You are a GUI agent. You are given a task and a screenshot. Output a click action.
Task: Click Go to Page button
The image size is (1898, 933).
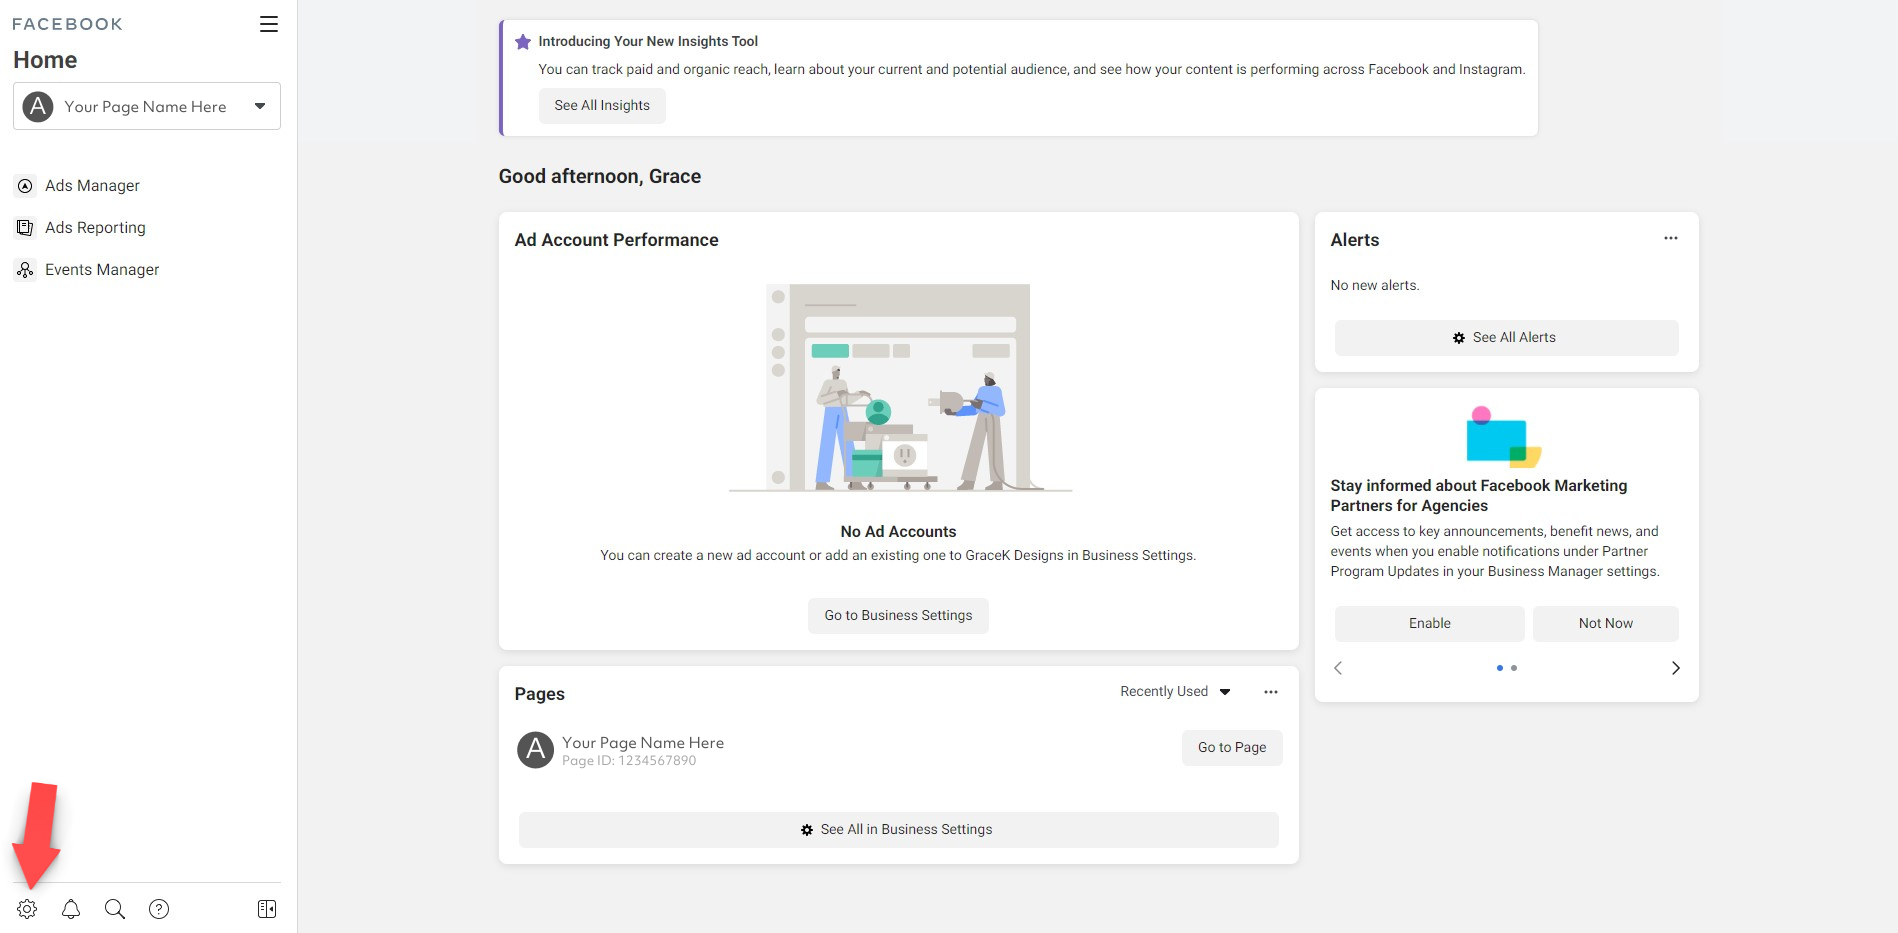1232,748
